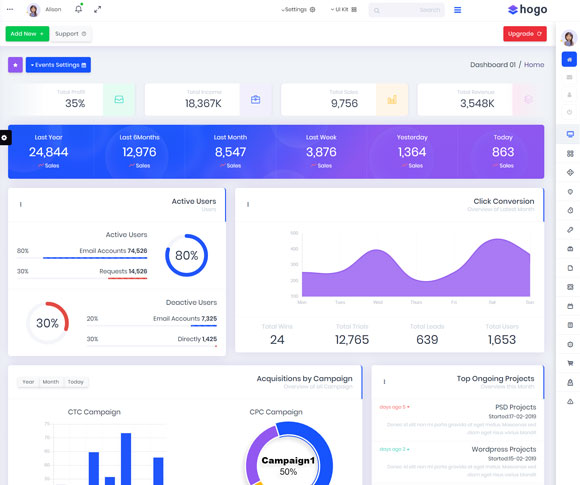Open the PSD Projects entry
The width and height of the screenshot is (580, 485).
(515, 407)
